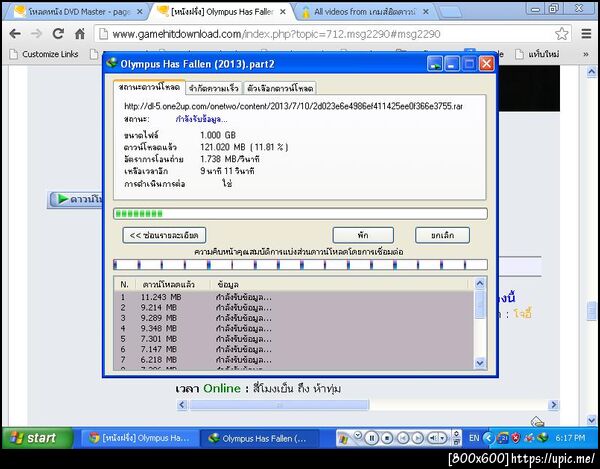The image size is (600, 469).
Task: Show more bookmarks chevron
Action: 585,54
